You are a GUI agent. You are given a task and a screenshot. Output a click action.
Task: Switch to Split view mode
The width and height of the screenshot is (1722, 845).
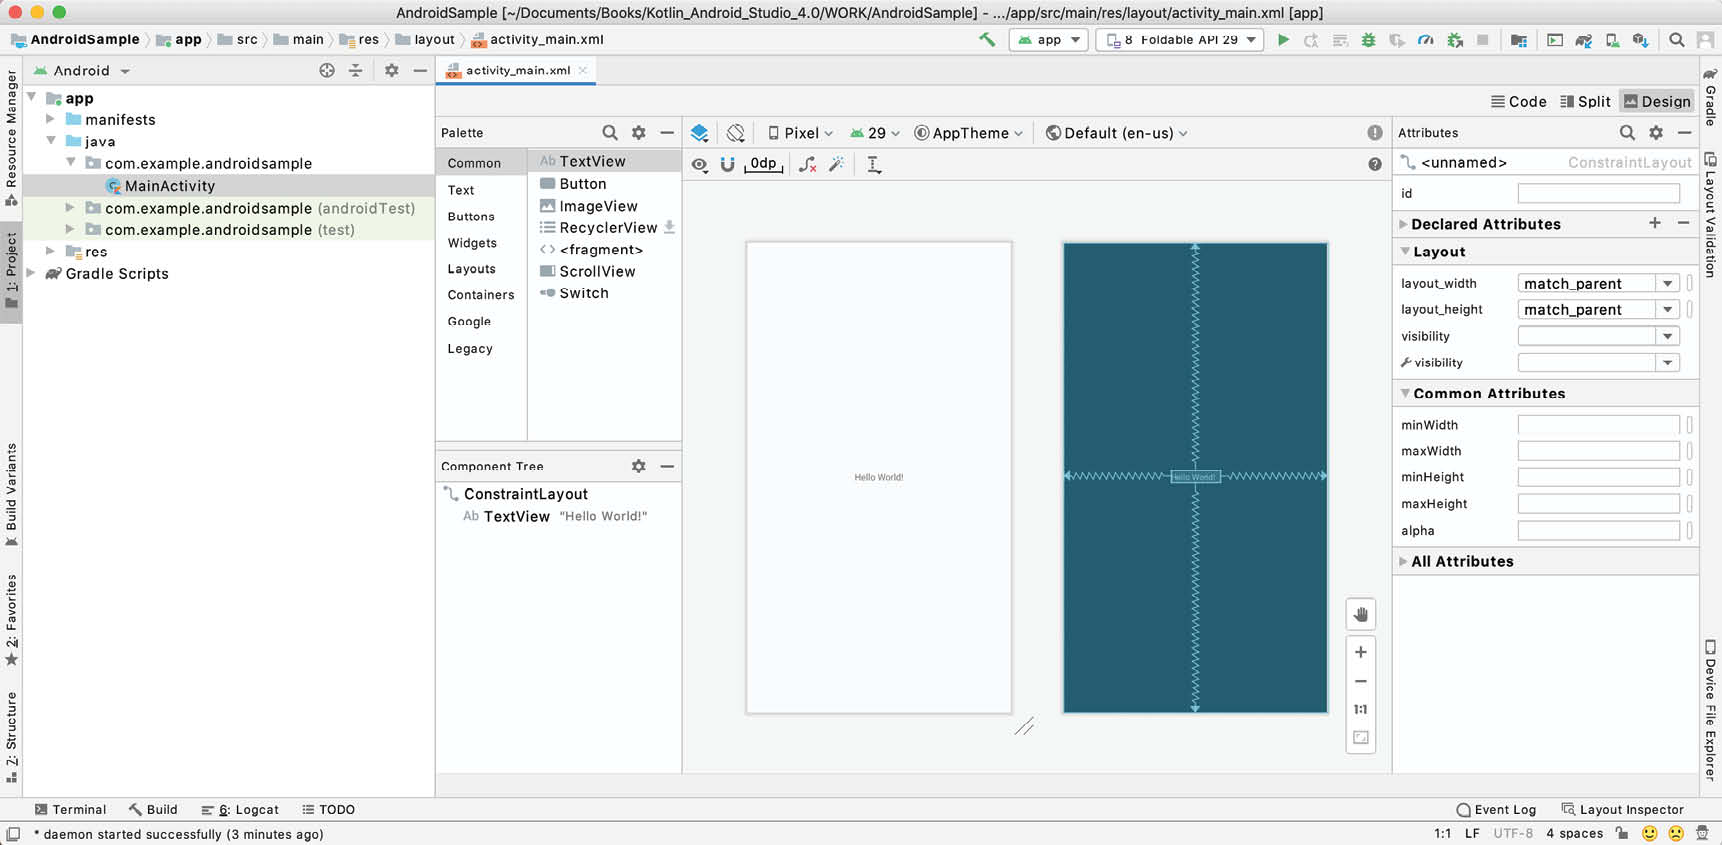pos(1585,101)
